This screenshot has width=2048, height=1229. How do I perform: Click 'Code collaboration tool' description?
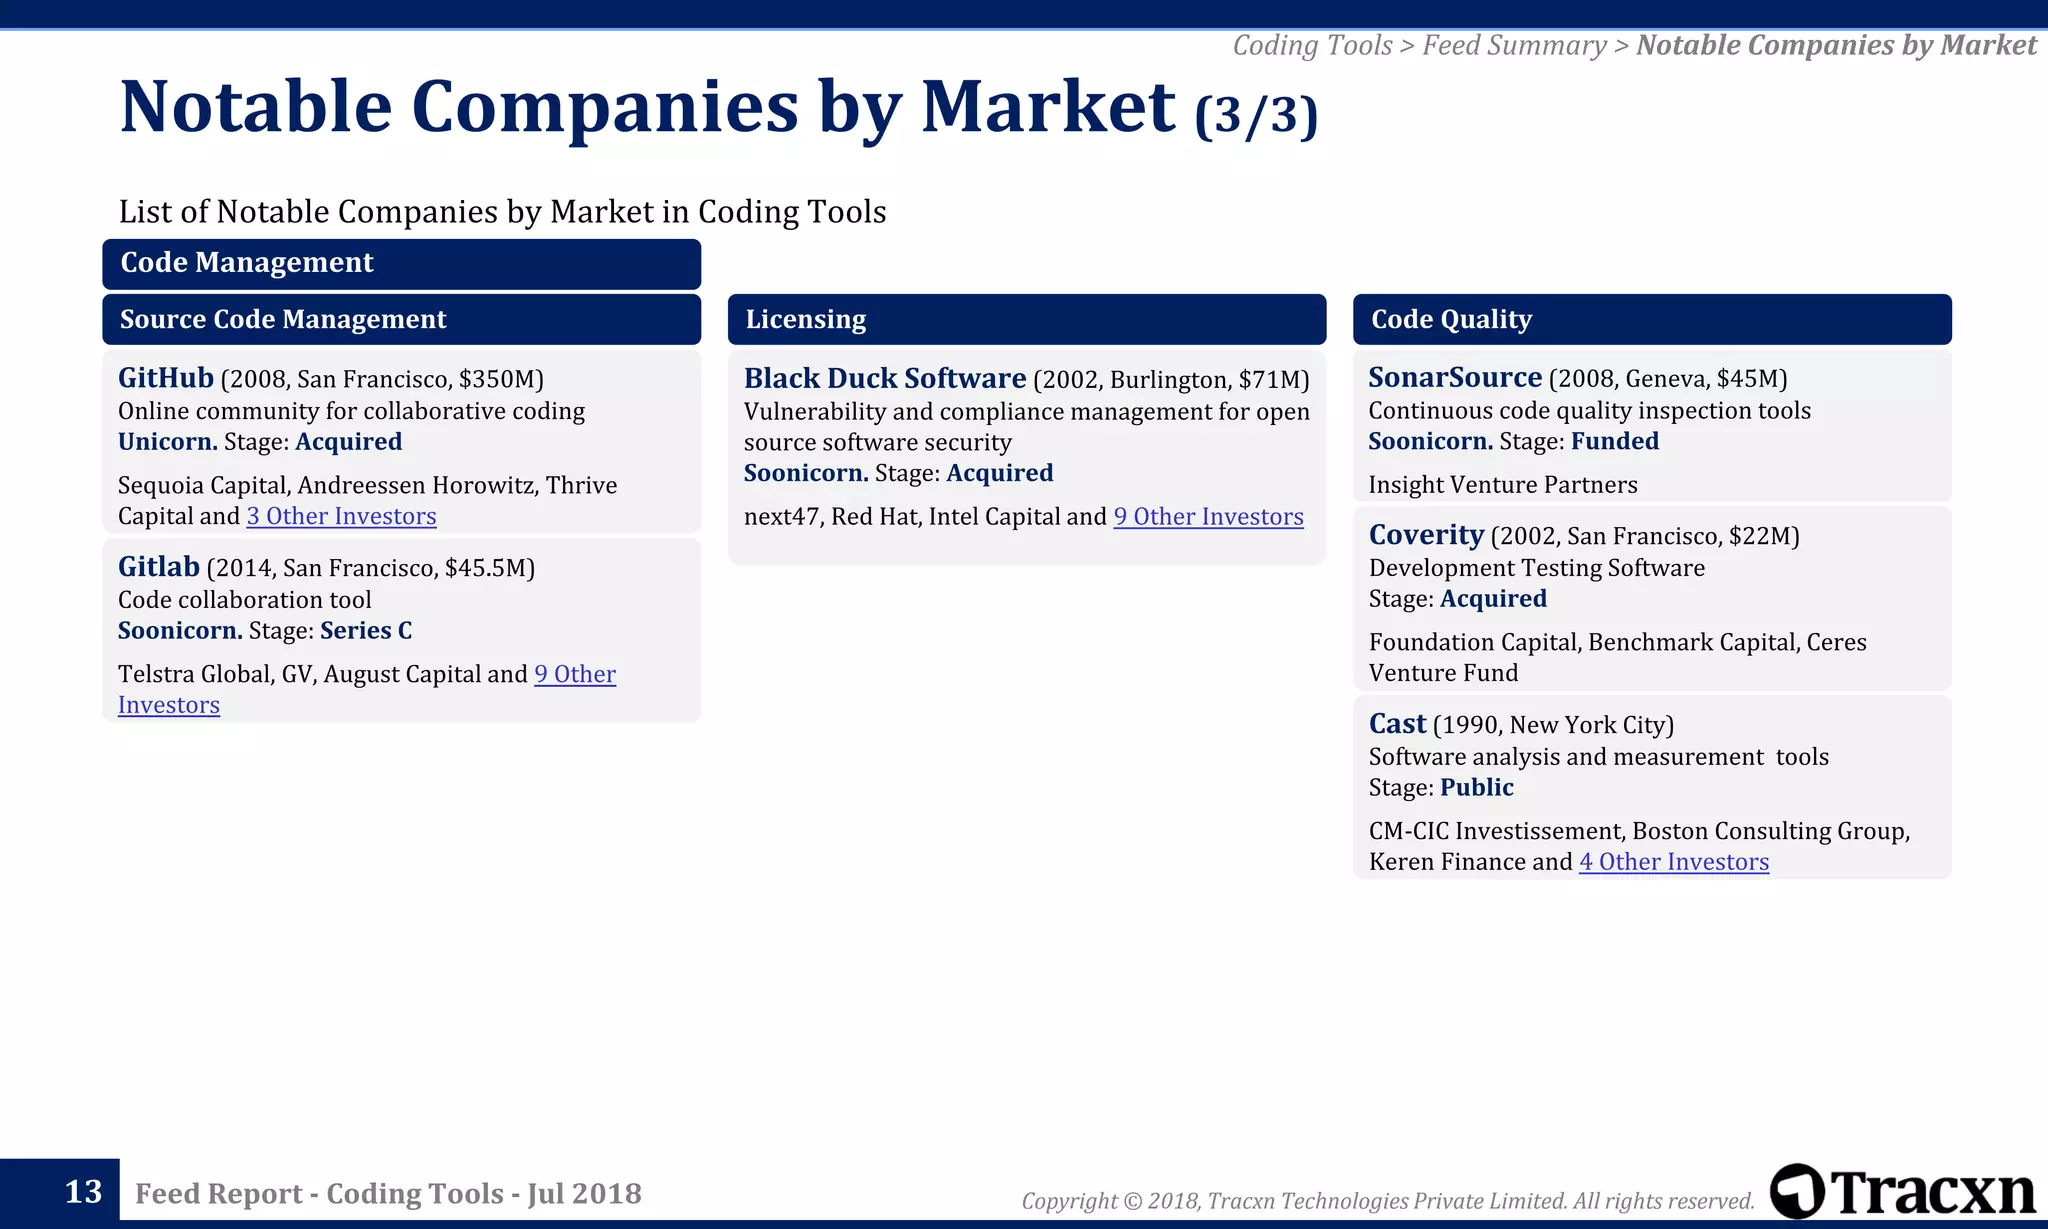click(x=245, y=600)
